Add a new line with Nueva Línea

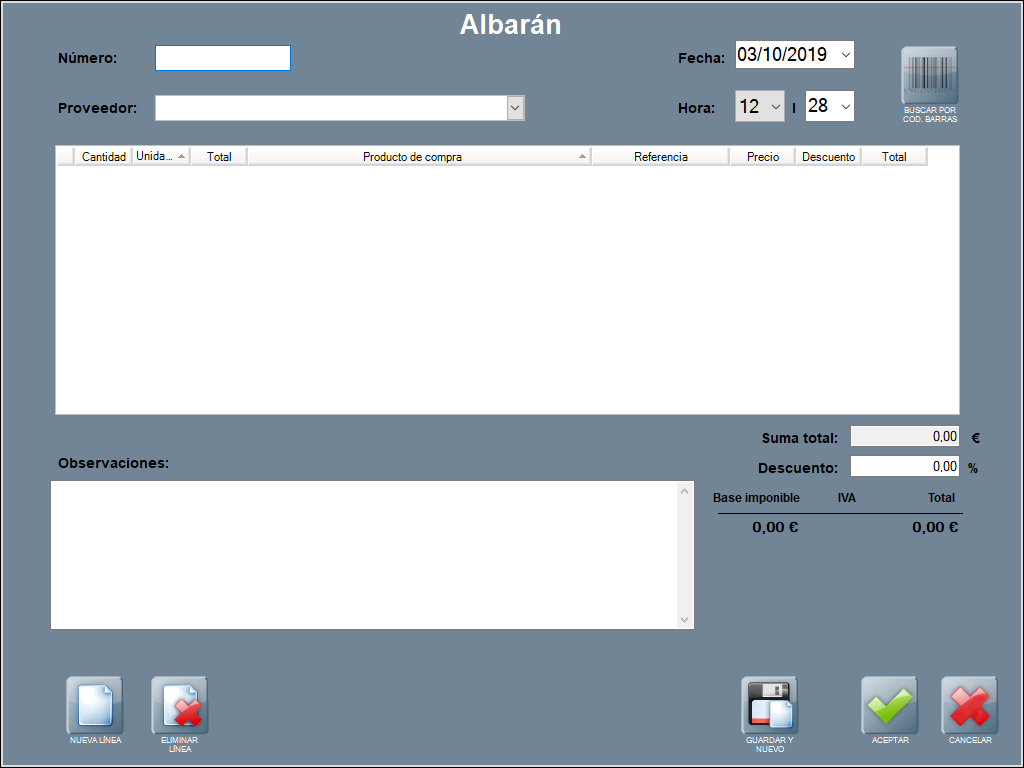tap(95, 705)
